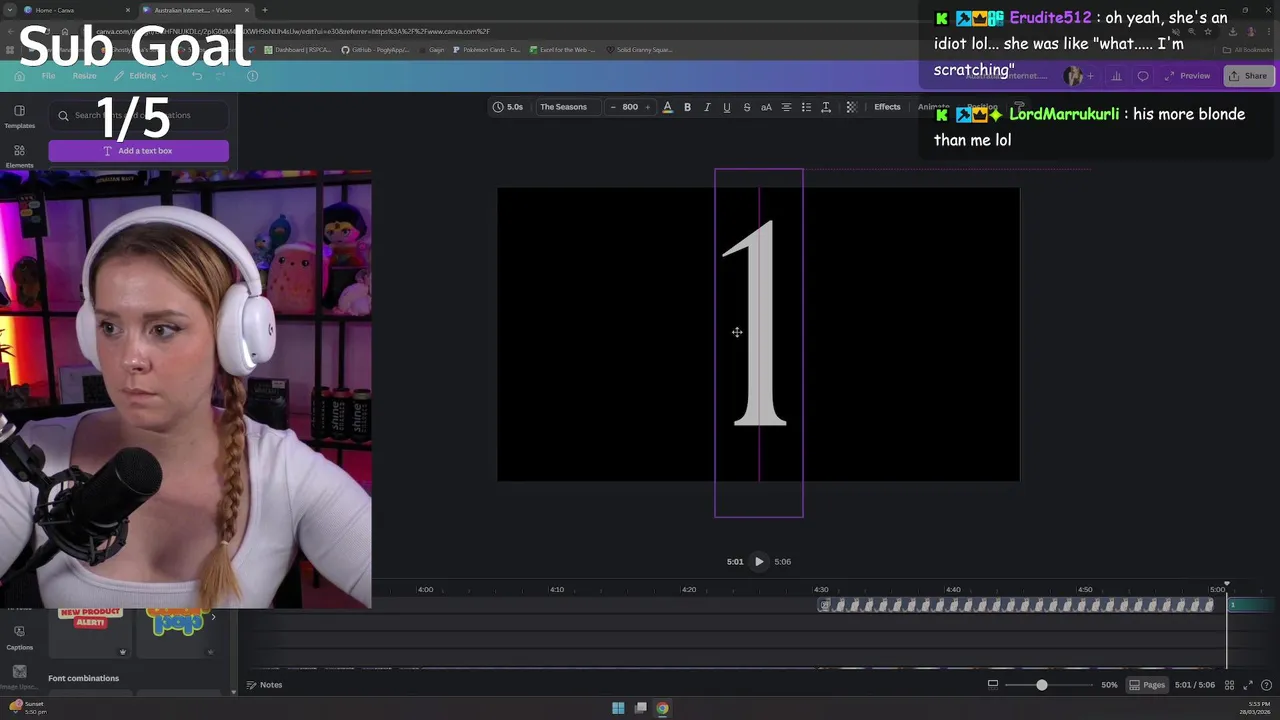The height and width of the screenshot is (720, 1280).
Task: Open the comments icon in header
Action: [1143, 76]
